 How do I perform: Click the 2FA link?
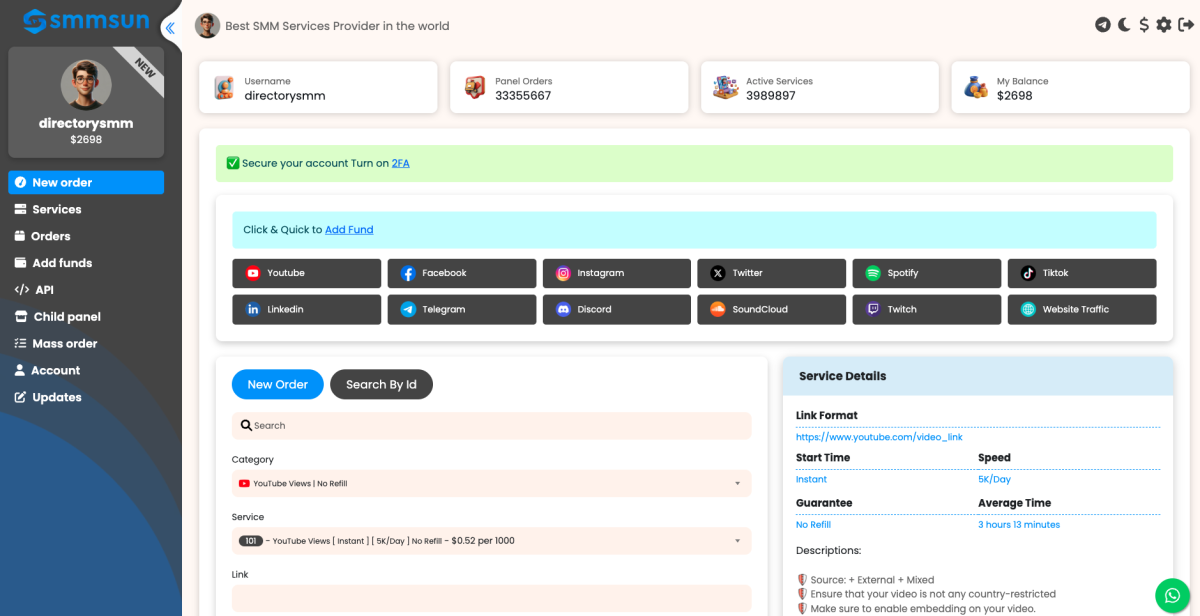(x=400, y=163)
